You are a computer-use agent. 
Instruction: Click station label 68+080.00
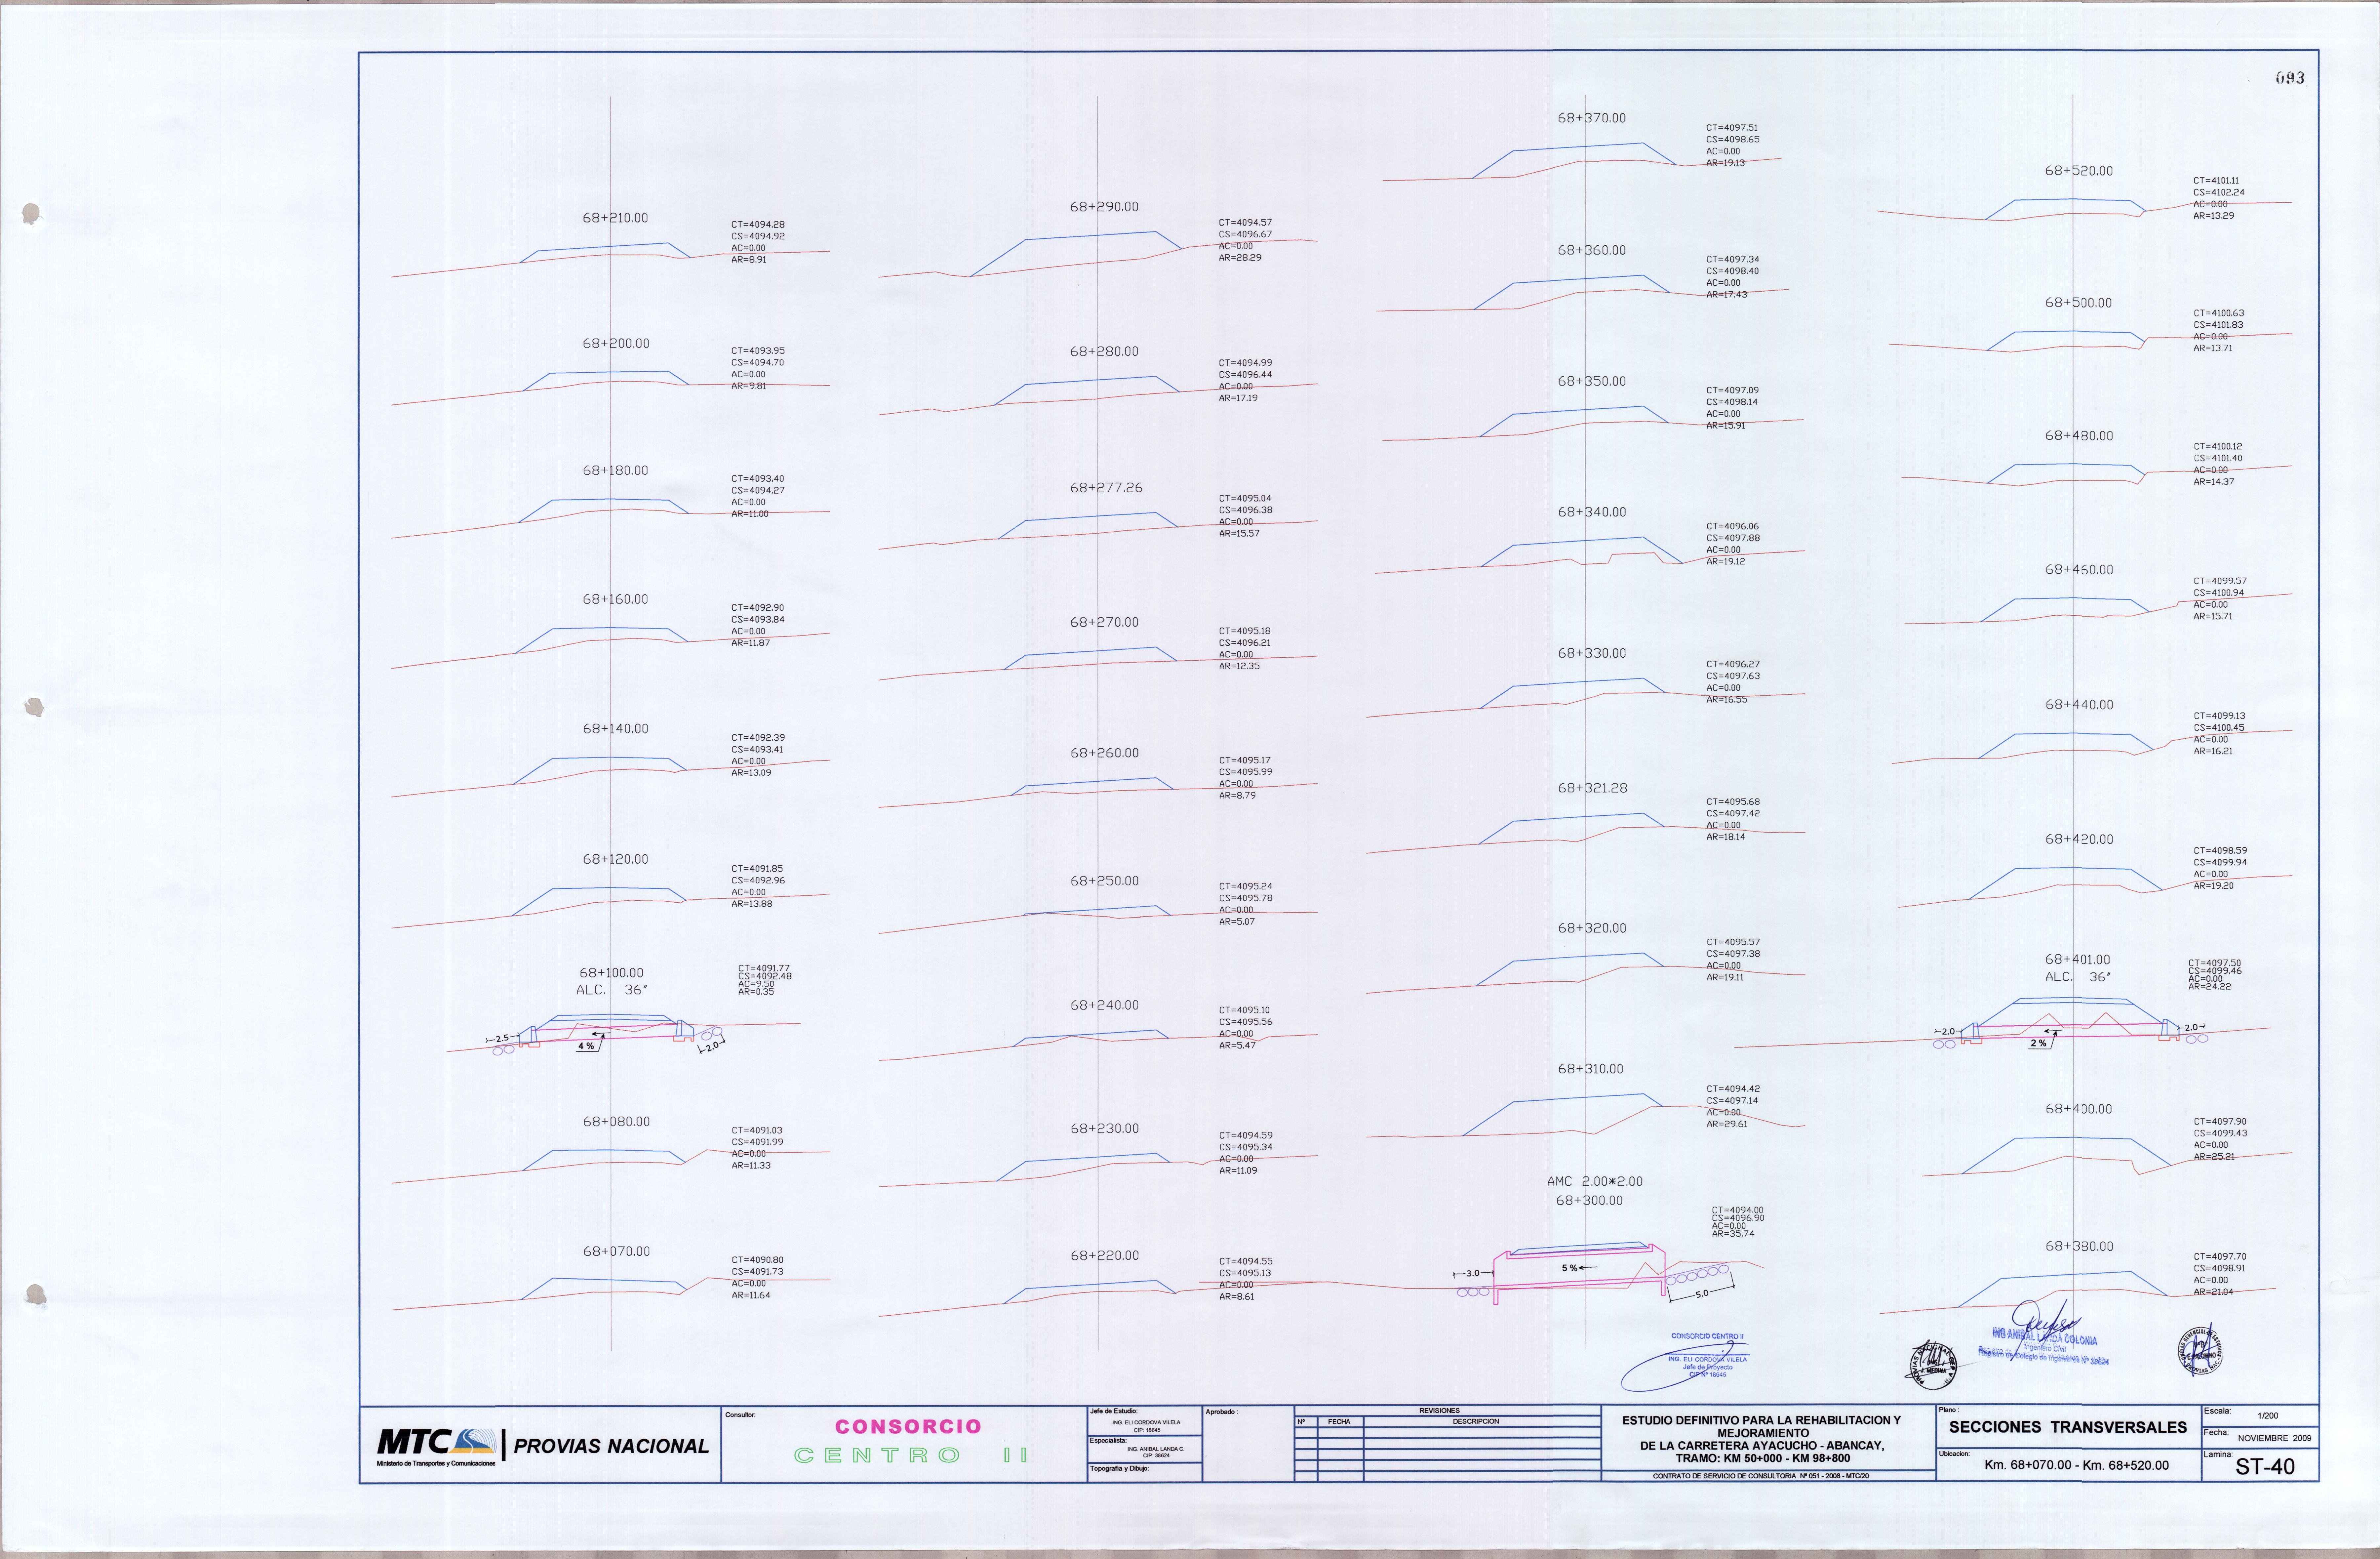tap(616, 1122)
